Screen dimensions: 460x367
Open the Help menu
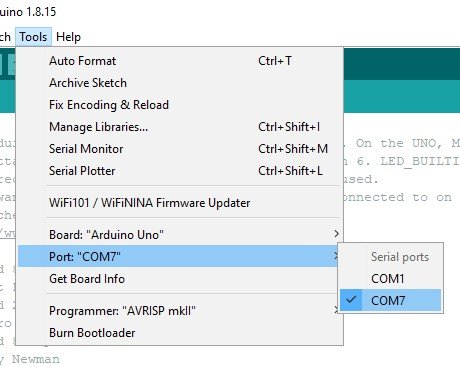click(x=68, y=37)
